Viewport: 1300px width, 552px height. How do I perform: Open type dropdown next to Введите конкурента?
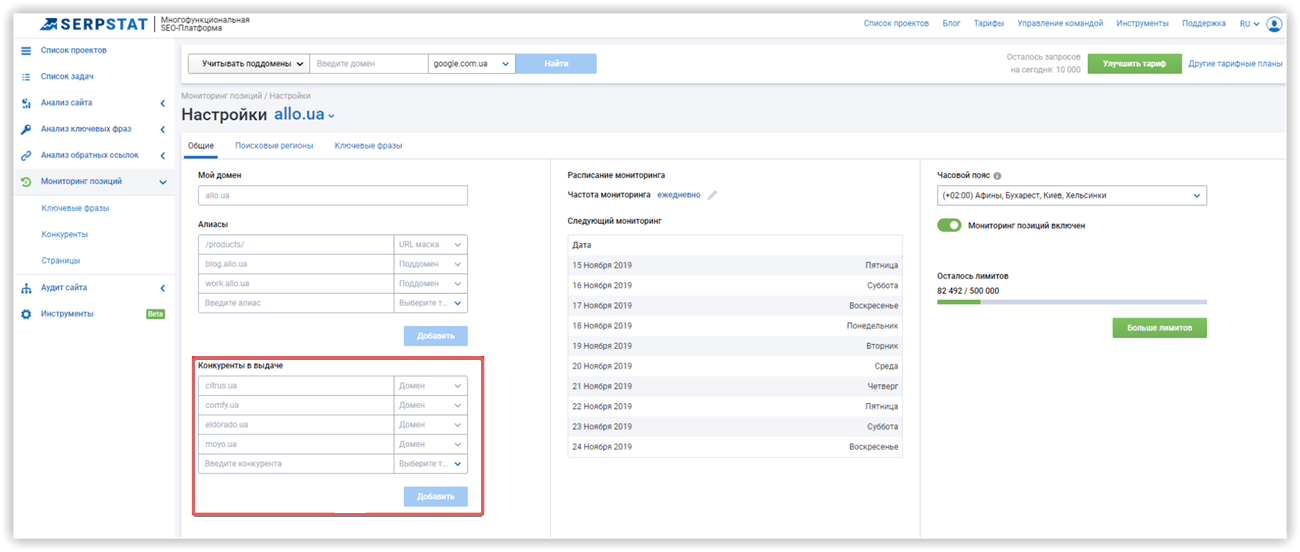431,464
